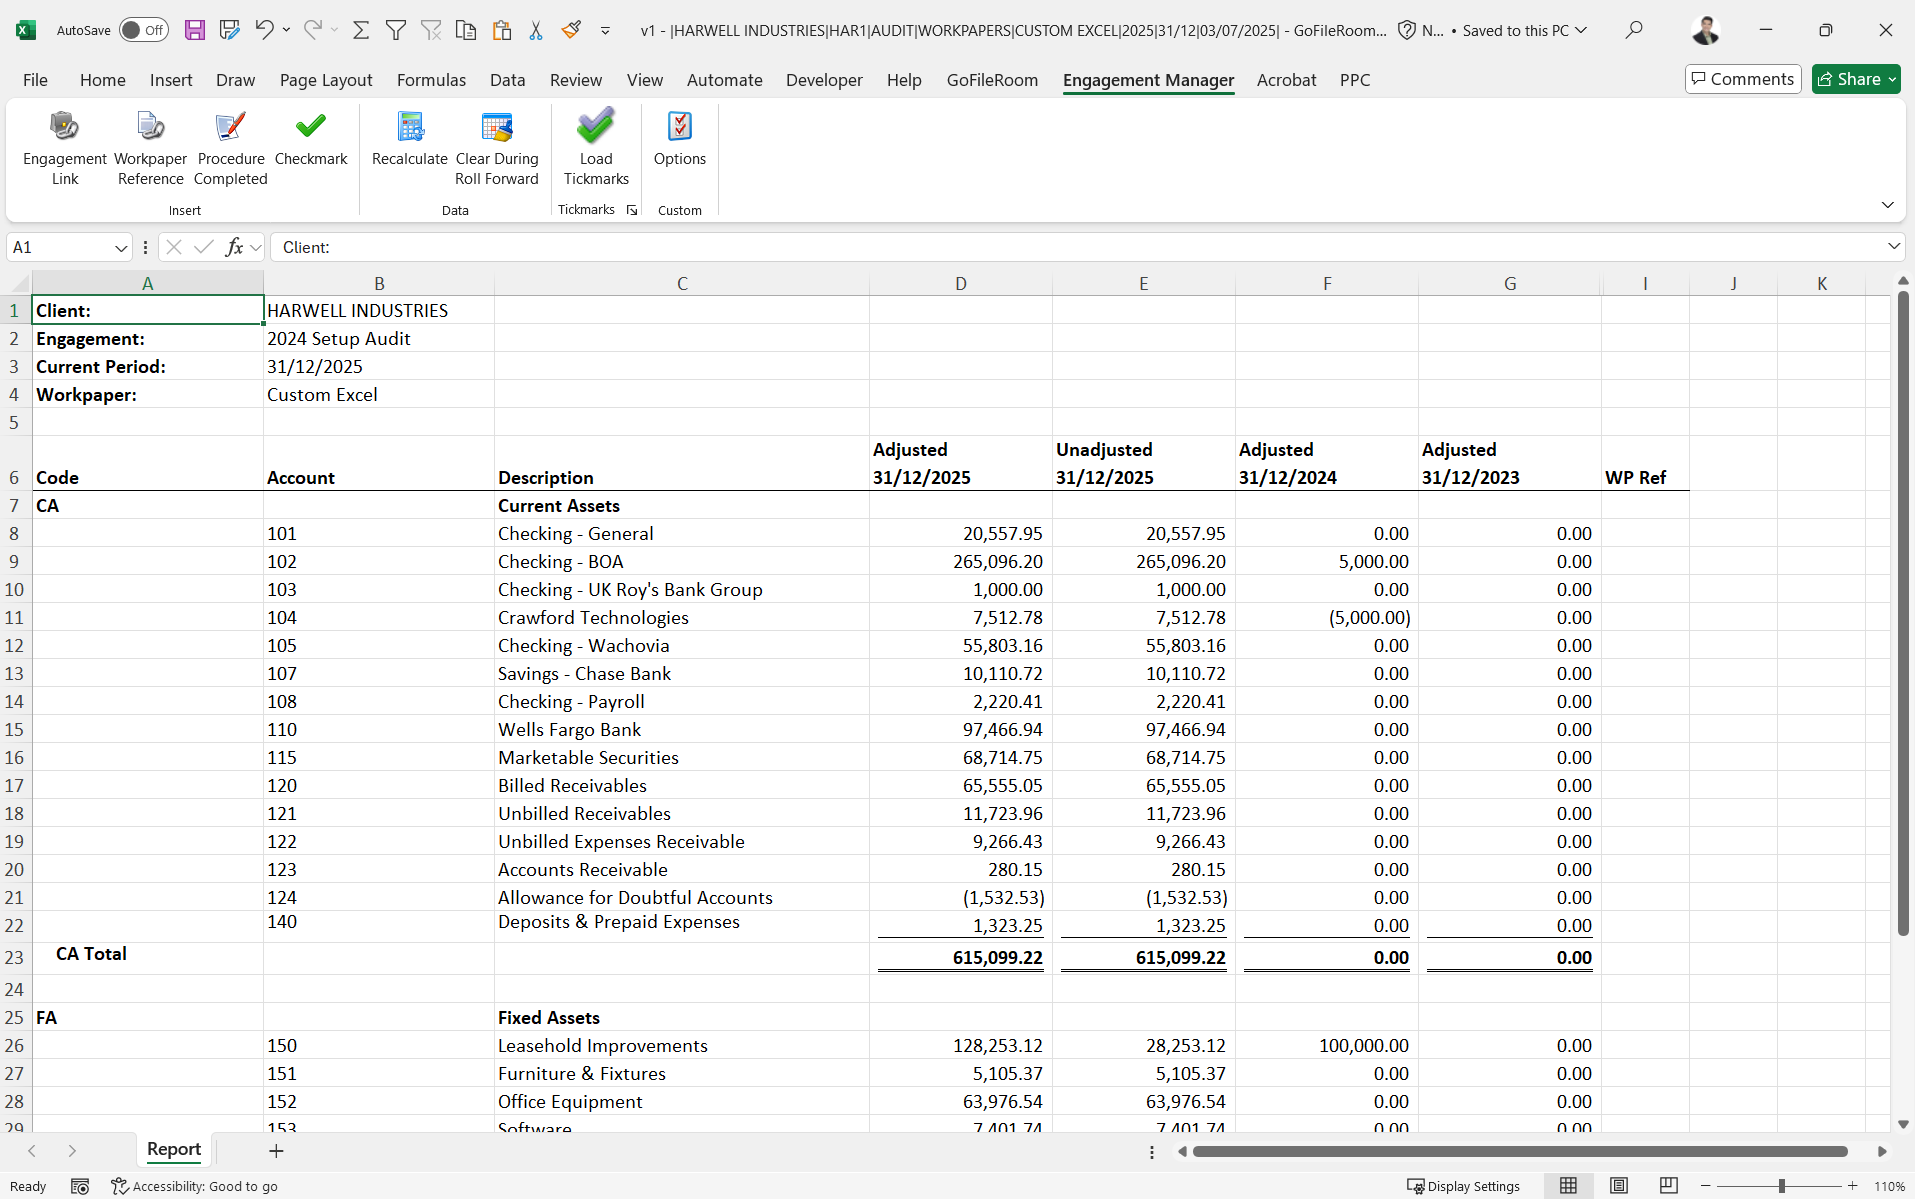Click the Save icon in toolbar
Viewport: 1915px width, 1199px height.
195,30
